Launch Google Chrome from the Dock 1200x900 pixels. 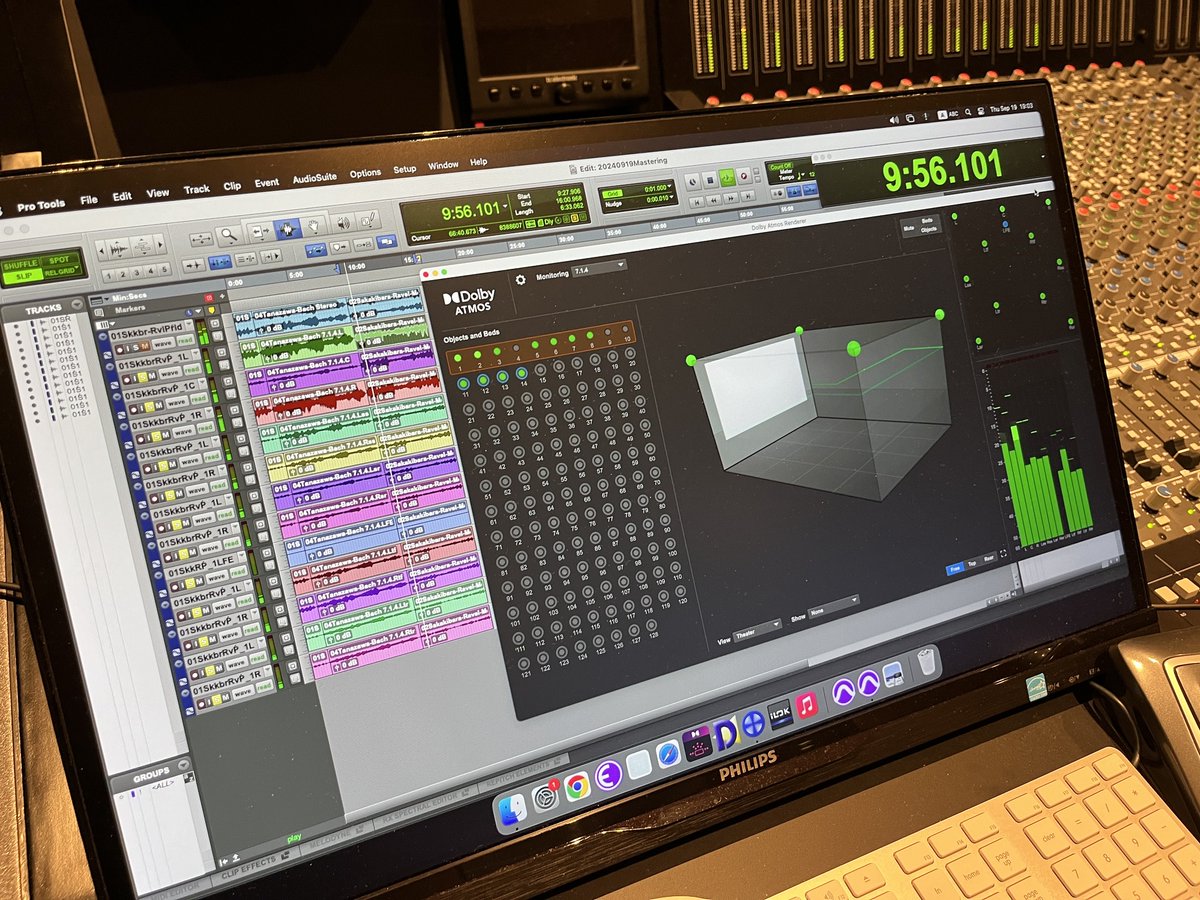(x=577, y=787)
